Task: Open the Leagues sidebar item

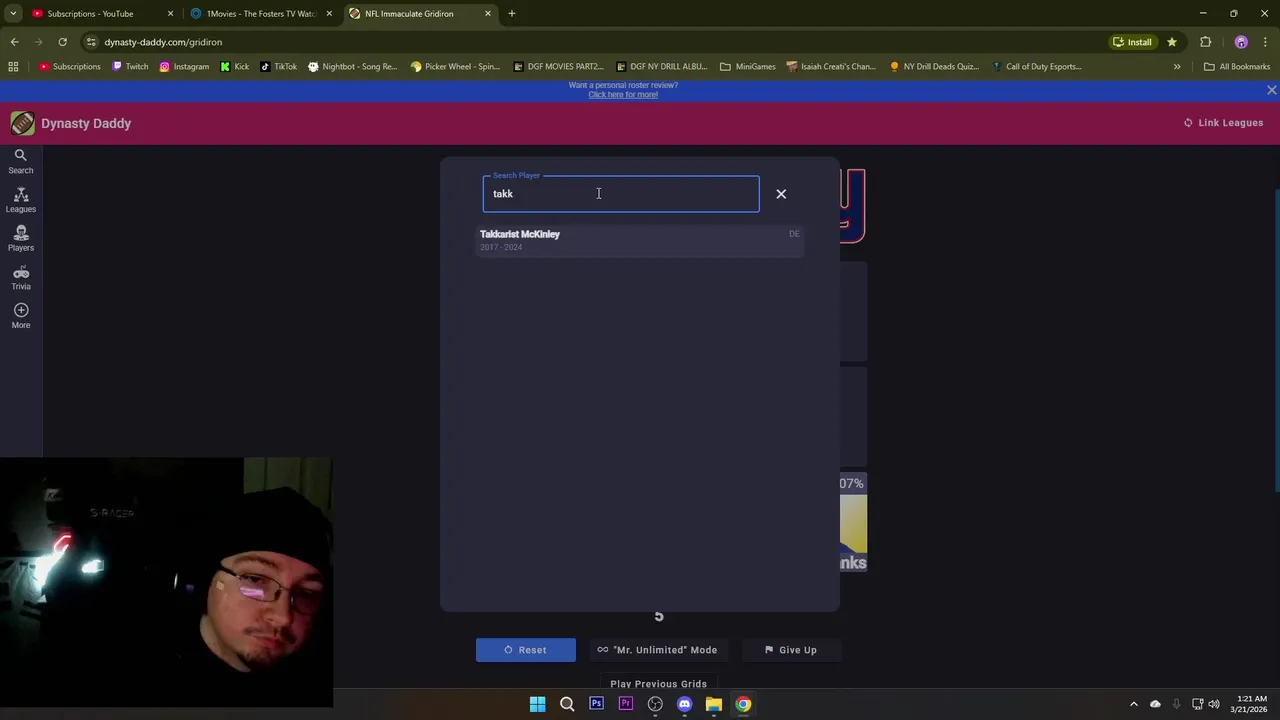Action: 20,200
